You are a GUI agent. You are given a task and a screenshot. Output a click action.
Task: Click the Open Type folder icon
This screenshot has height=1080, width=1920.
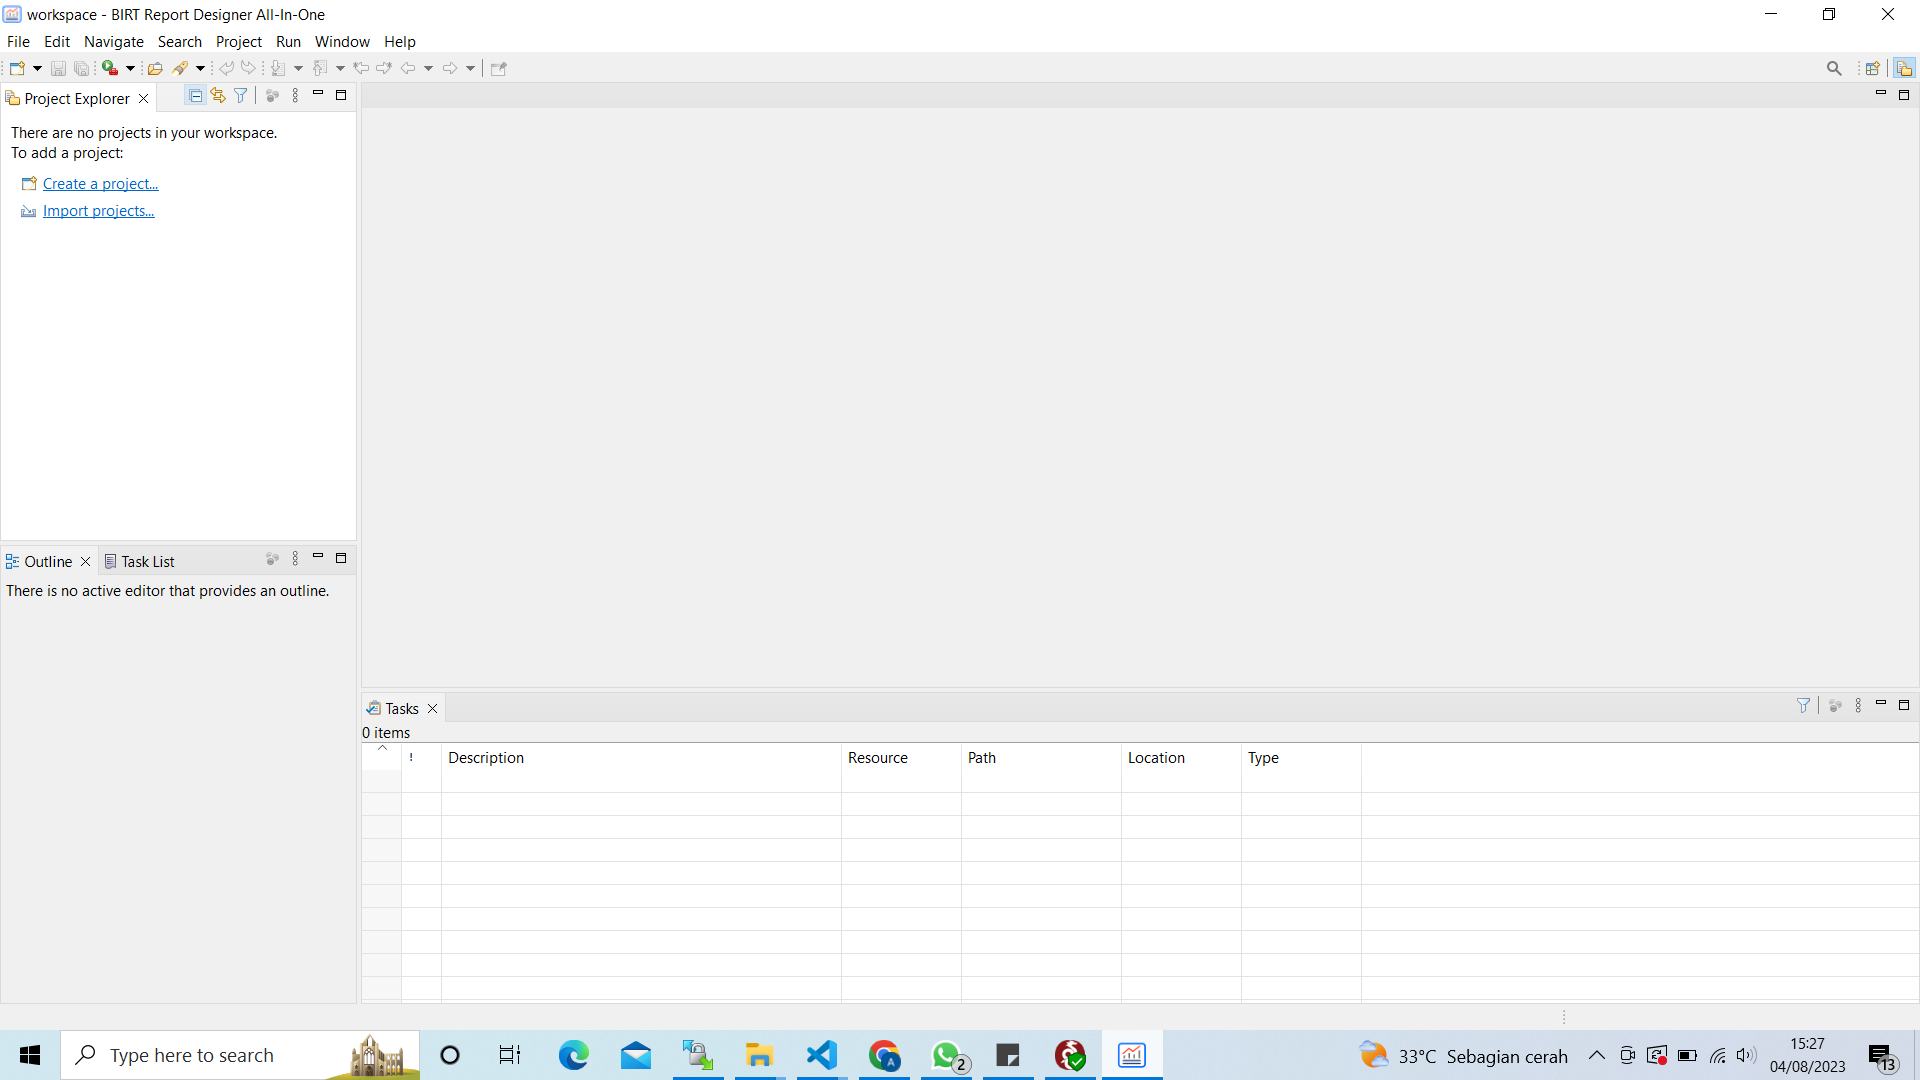(x=155, y=68)
